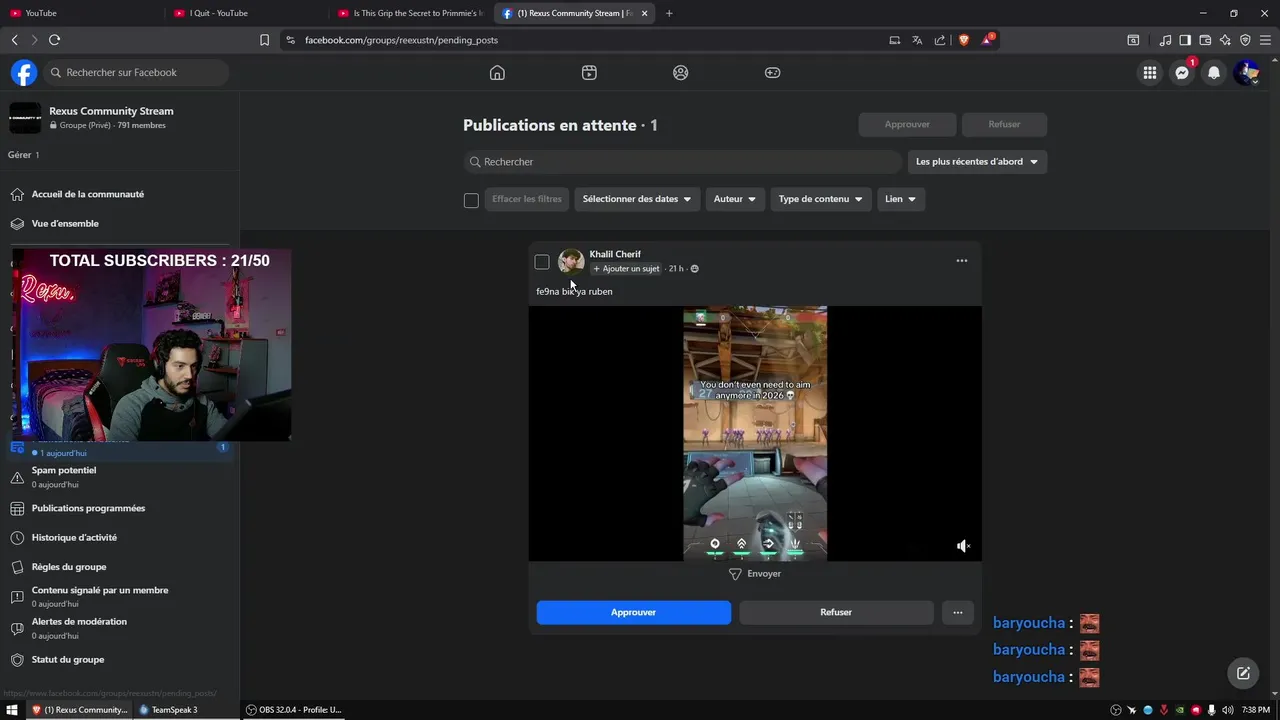Click Ajouter un sujet on the post
This screenshot has width=1280, height=720.
pos(626,268)
